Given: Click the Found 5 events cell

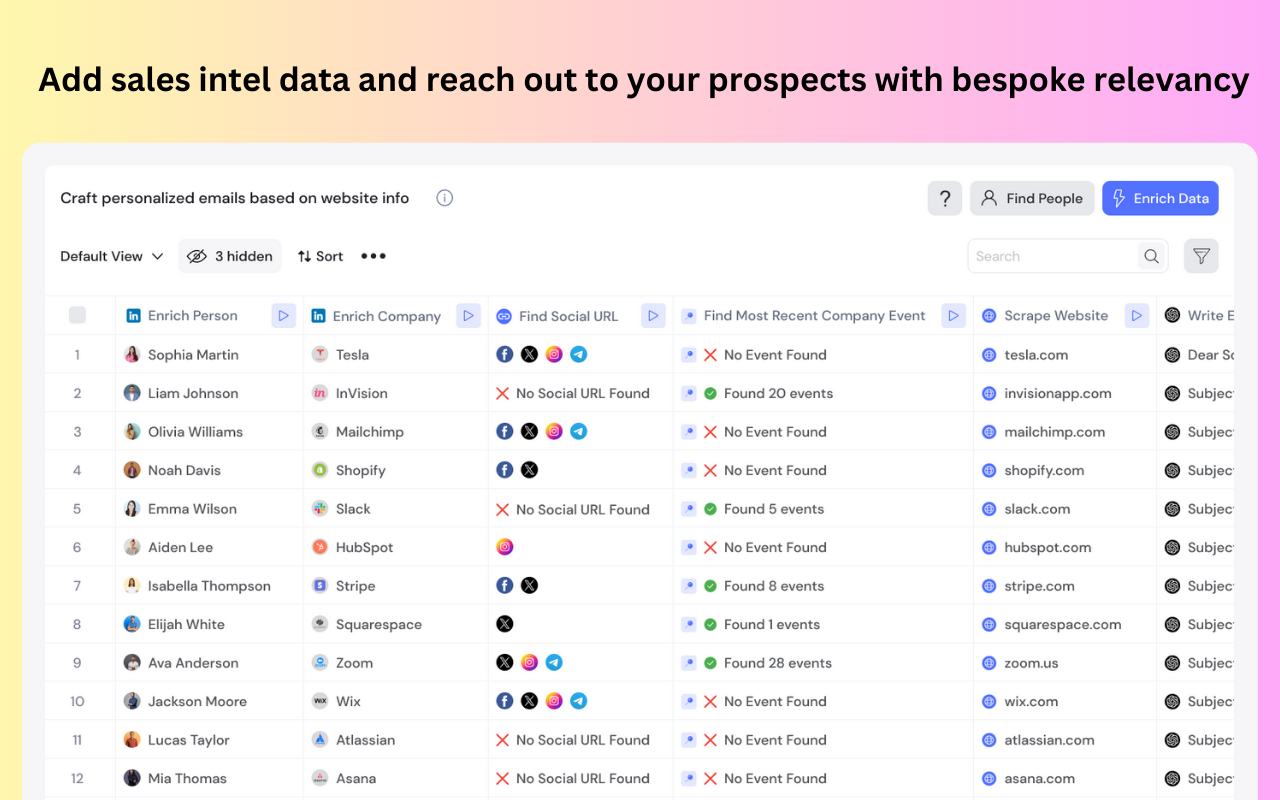Looking at the screenshot, I should [823, 508].
